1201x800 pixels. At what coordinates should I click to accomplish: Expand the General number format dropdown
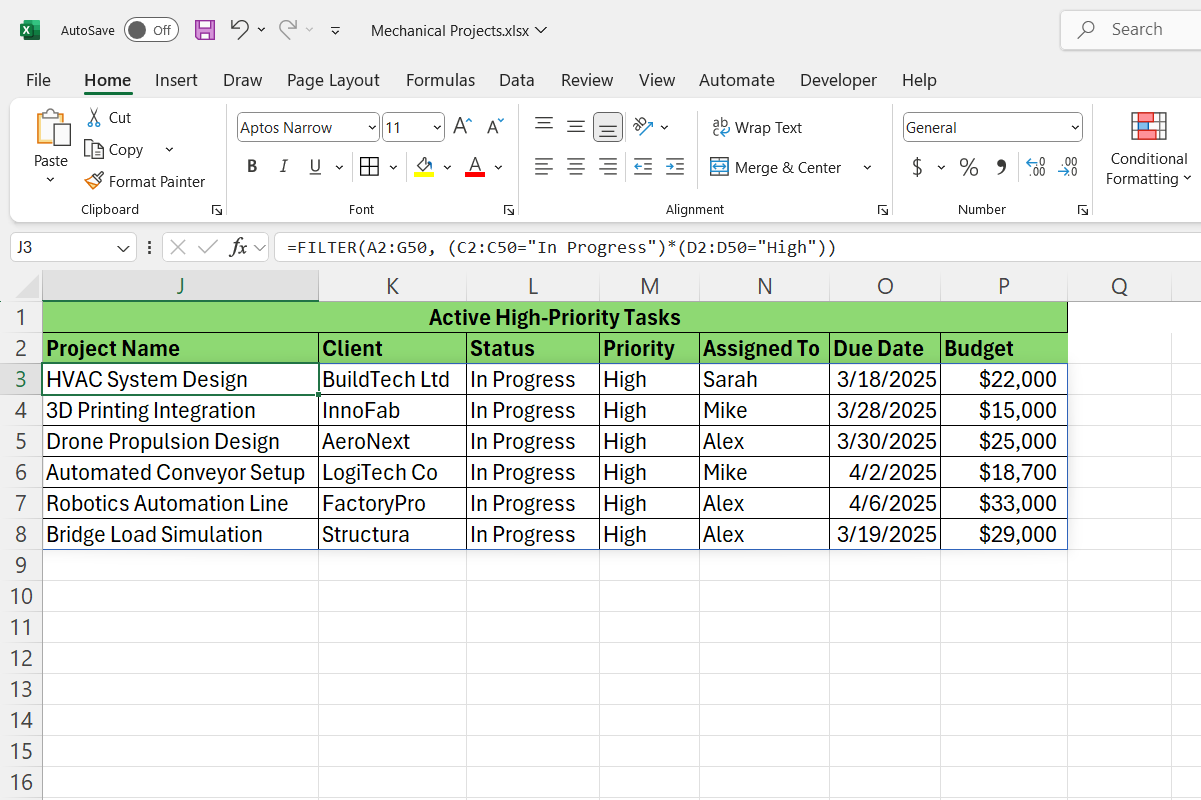1075,128
